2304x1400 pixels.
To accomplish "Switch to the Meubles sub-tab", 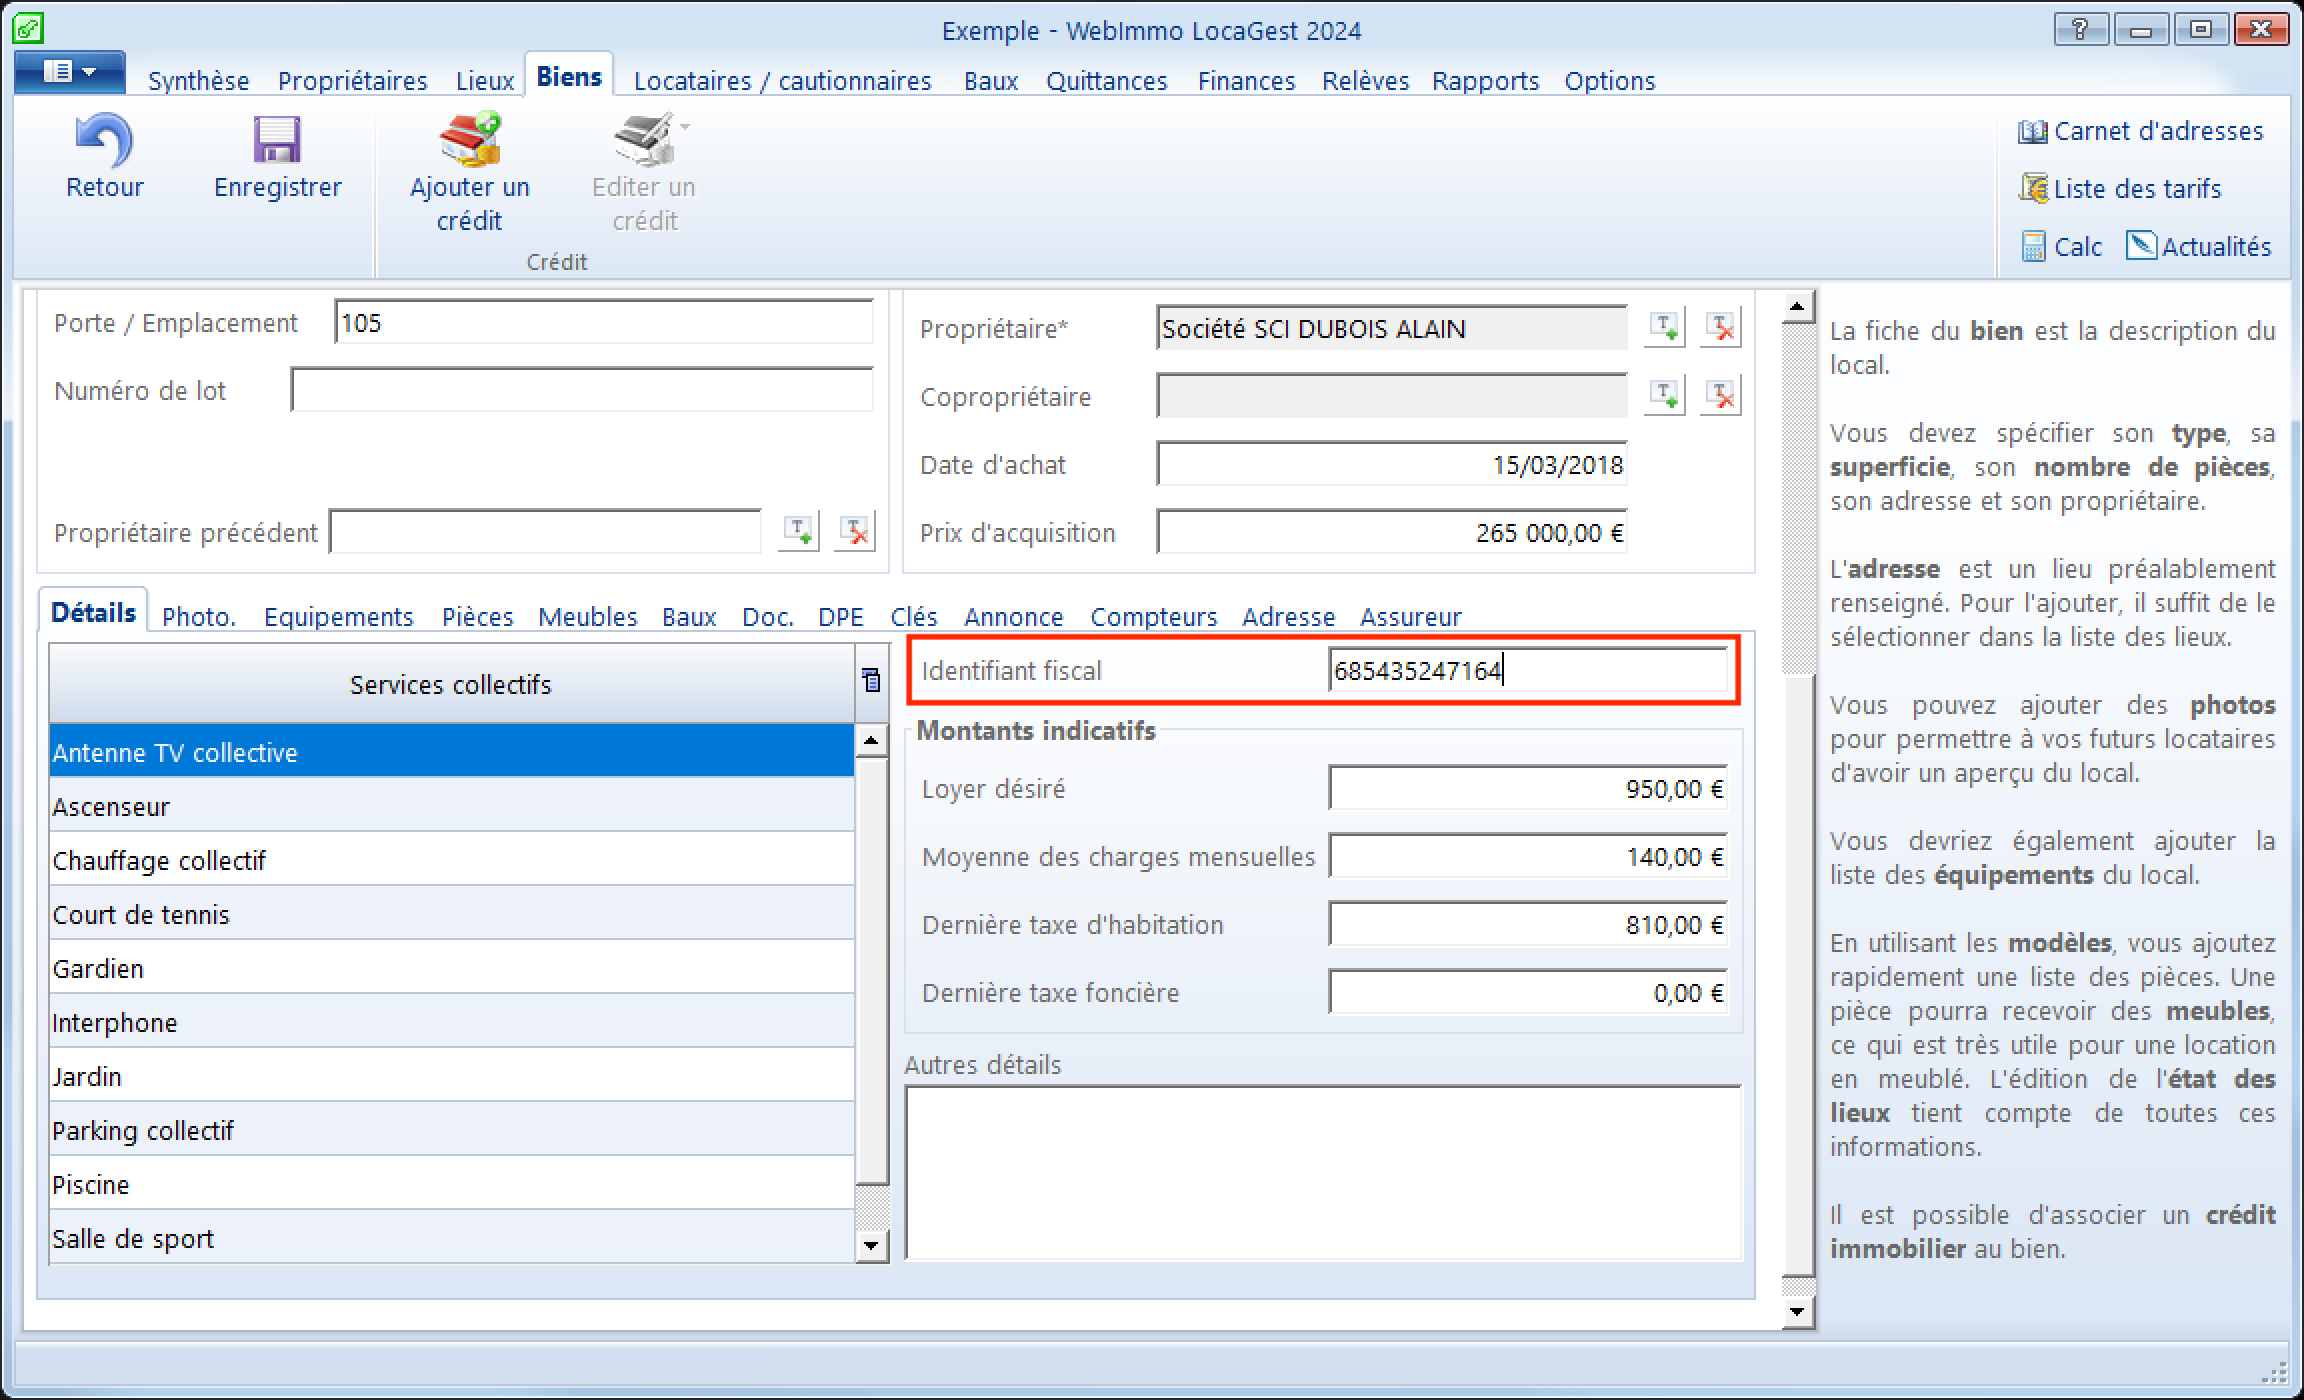I will (x=587, y=616).
